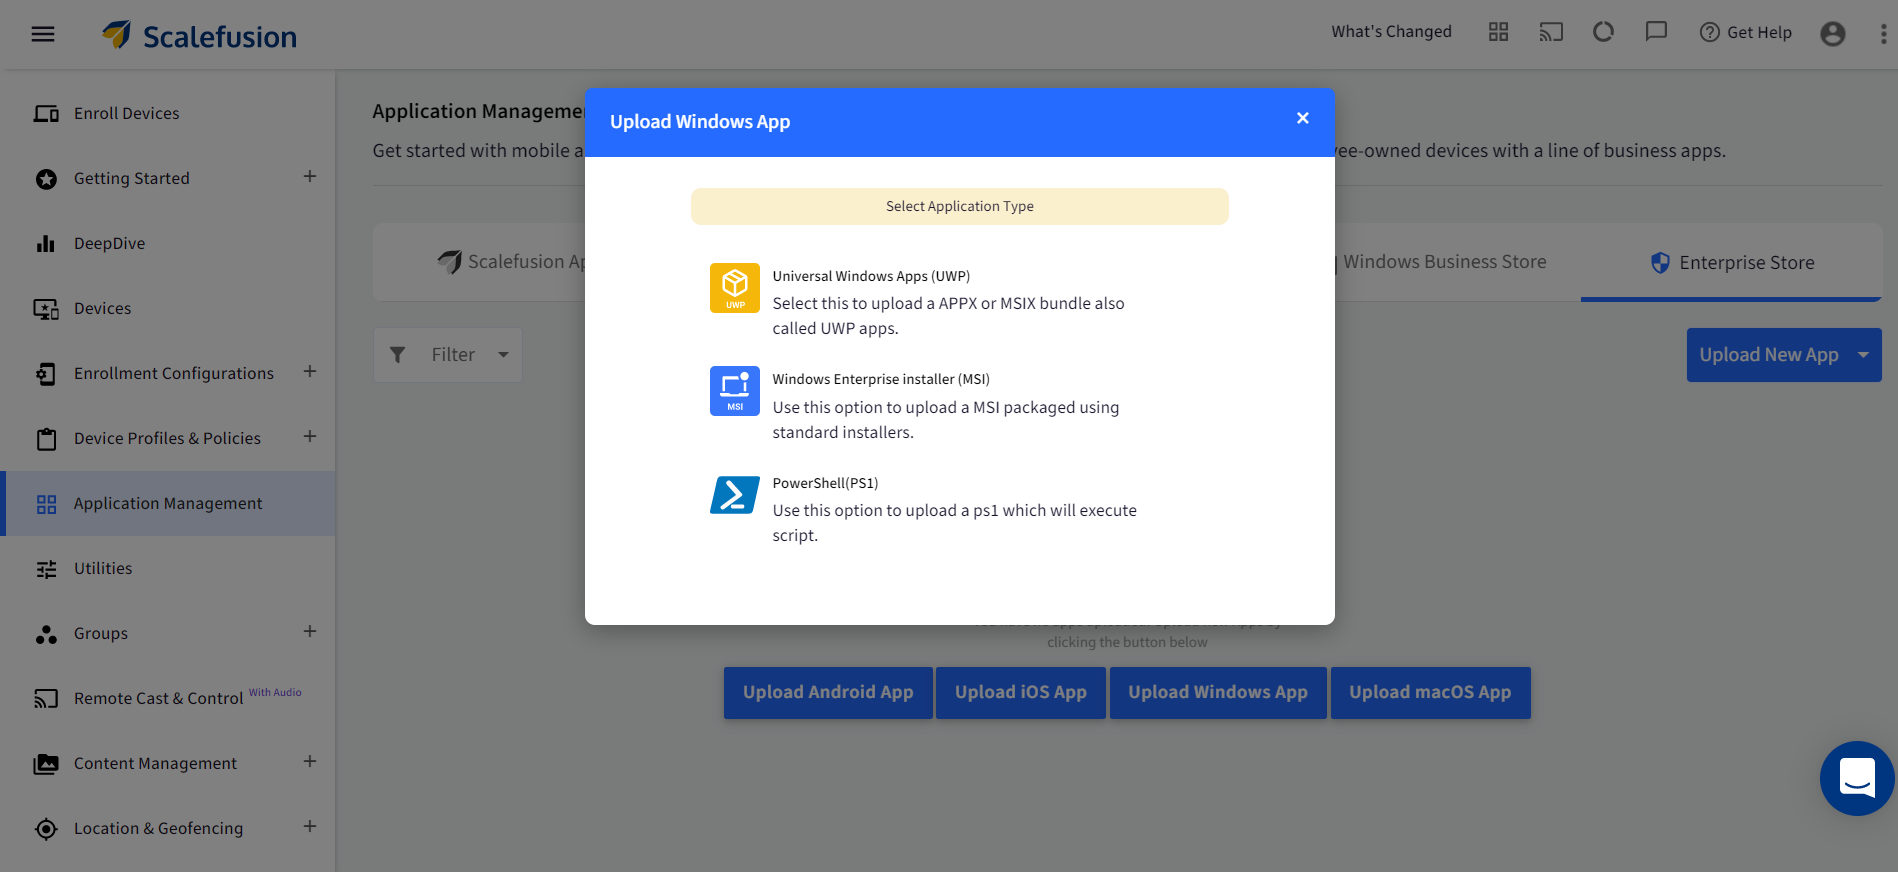1898x872 pixels.
Task: Click the Select Application Type banner
Action: pos(960,206)
